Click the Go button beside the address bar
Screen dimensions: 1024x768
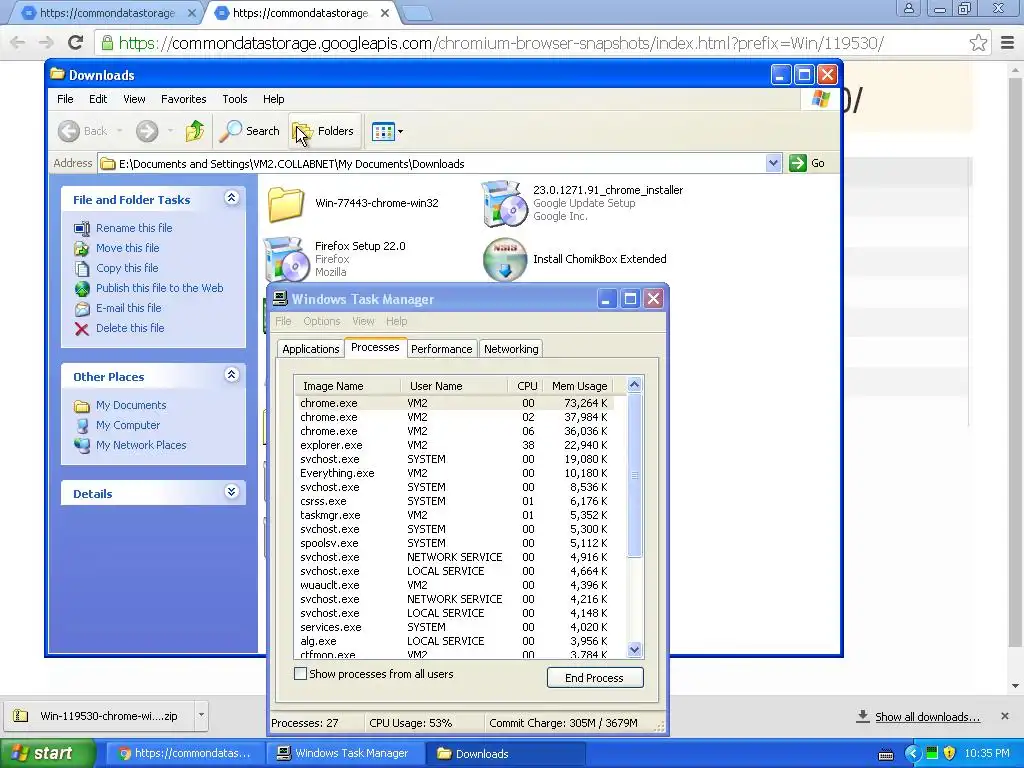coord(808,163)
